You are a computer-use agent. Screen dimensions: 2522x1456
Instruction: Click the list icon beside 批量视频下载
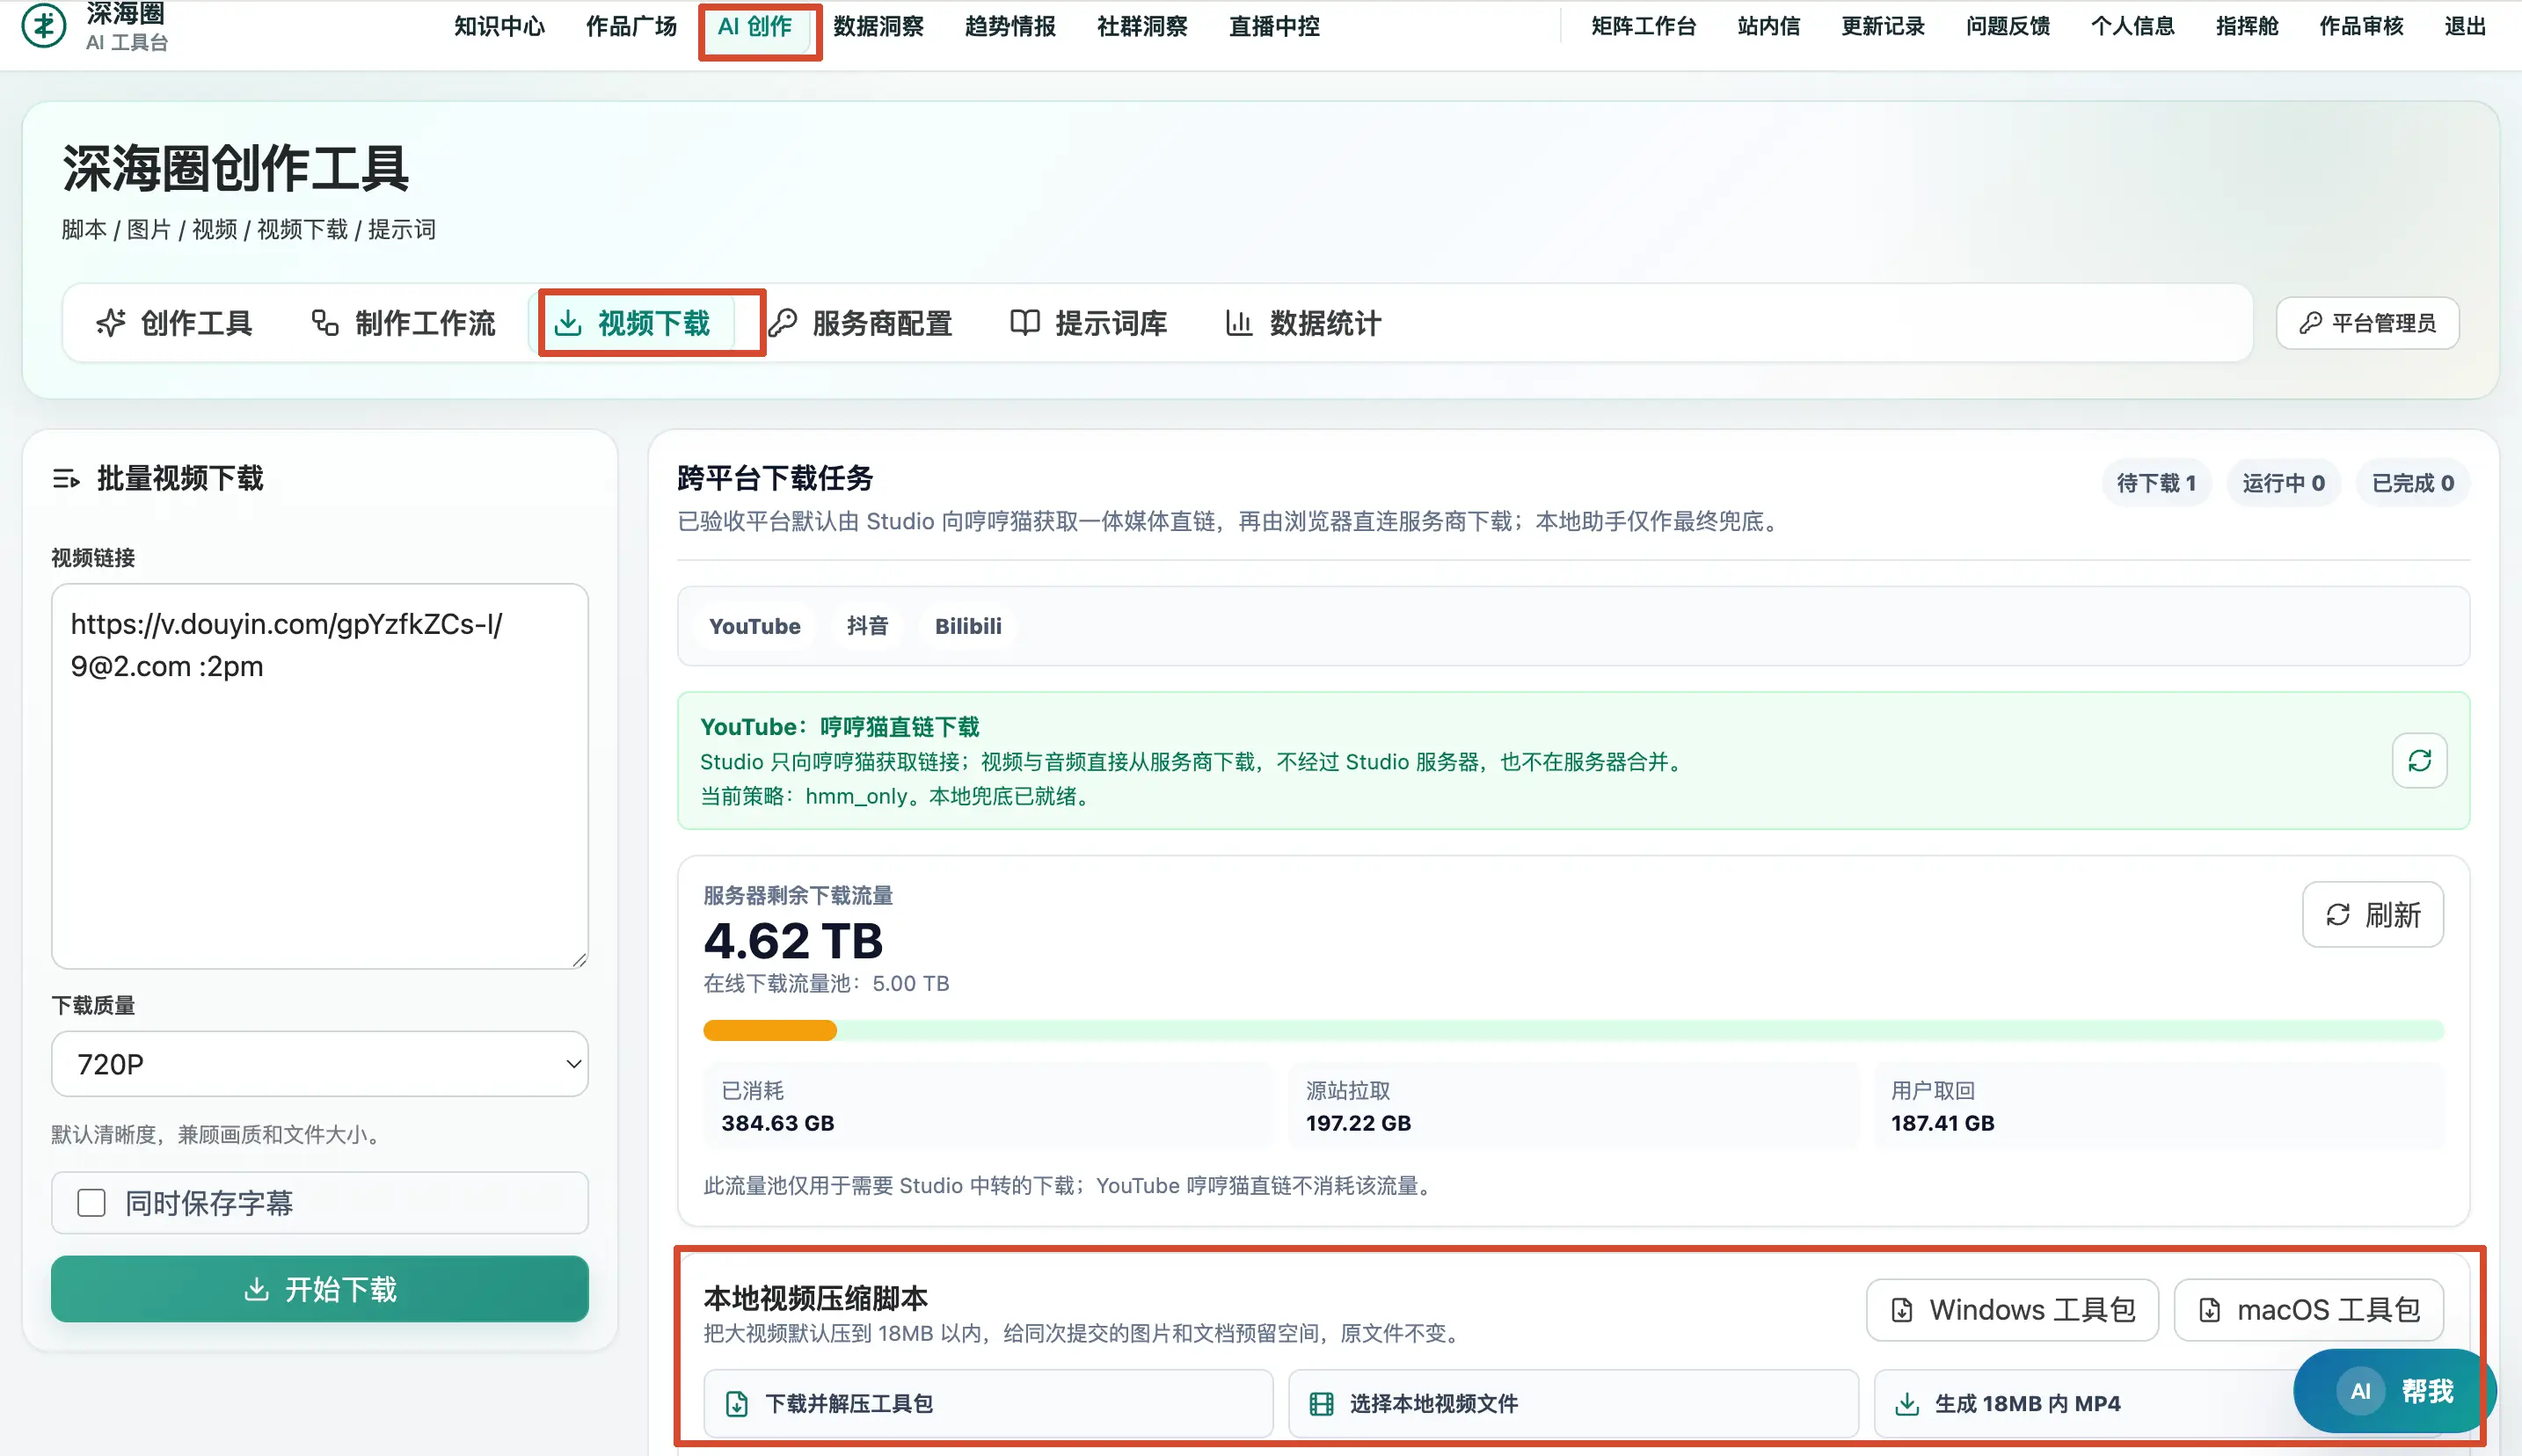click(x=66, y=479)
